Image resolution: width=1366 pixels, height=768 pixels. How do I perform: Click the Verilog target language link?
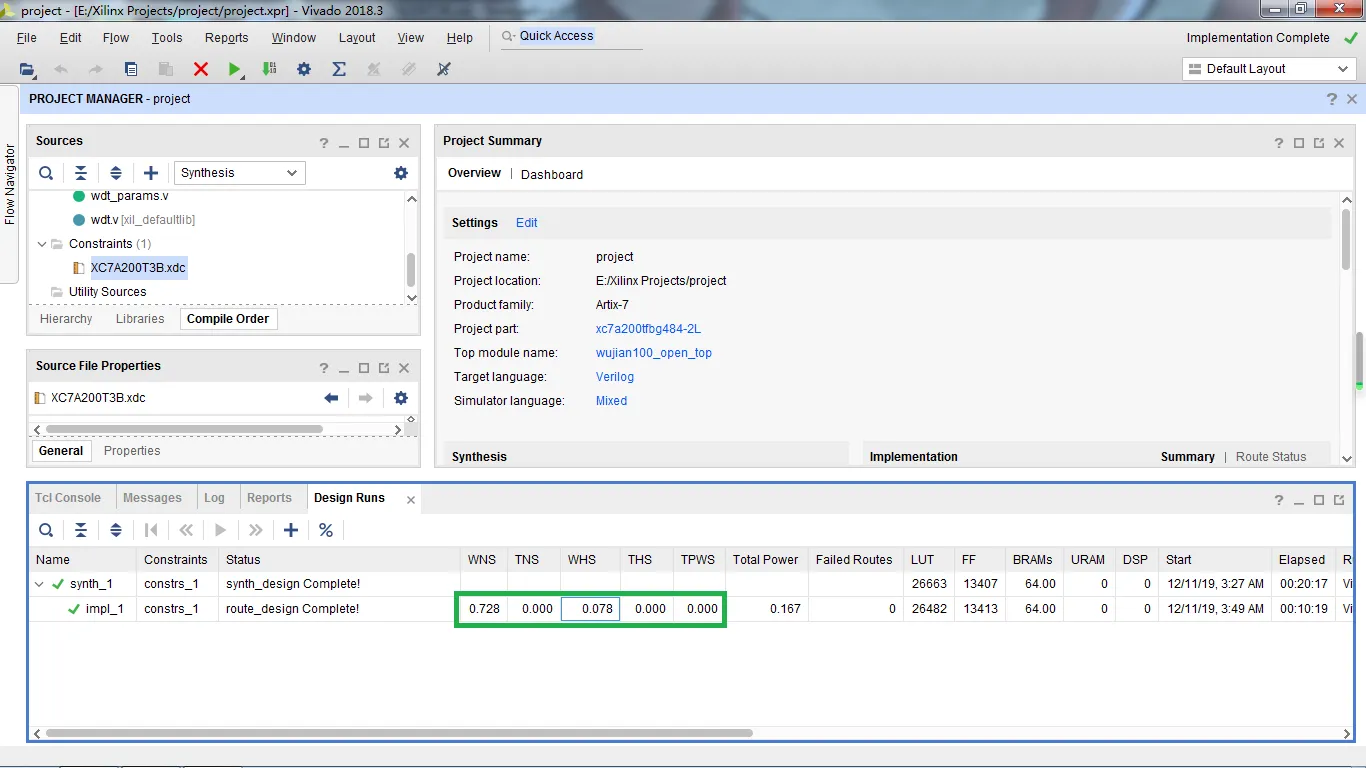[x=615, y=377]
